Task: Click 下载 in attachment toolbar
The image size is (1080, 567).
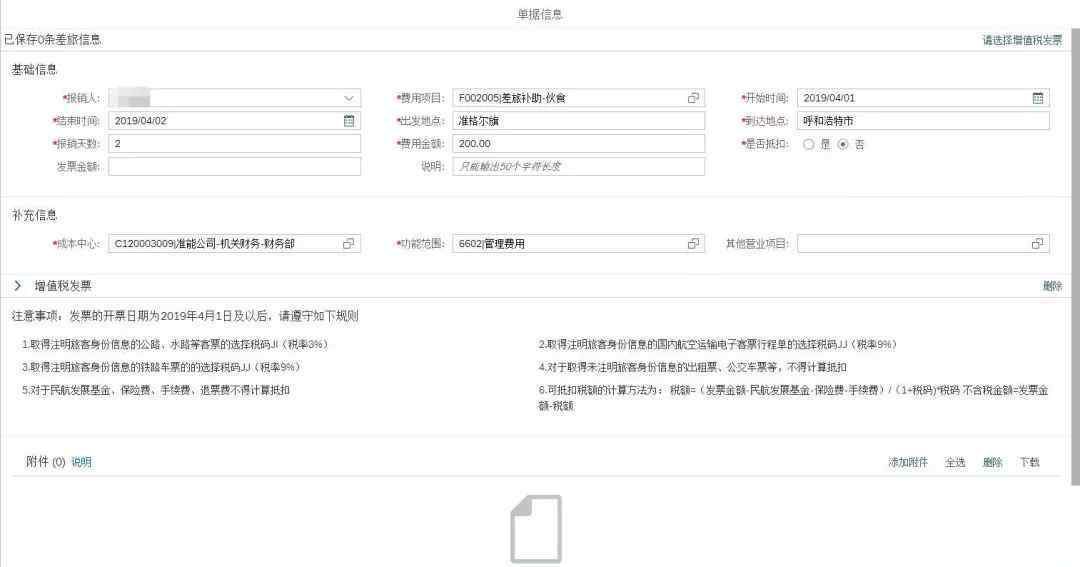Action: tap(1029, 463)
